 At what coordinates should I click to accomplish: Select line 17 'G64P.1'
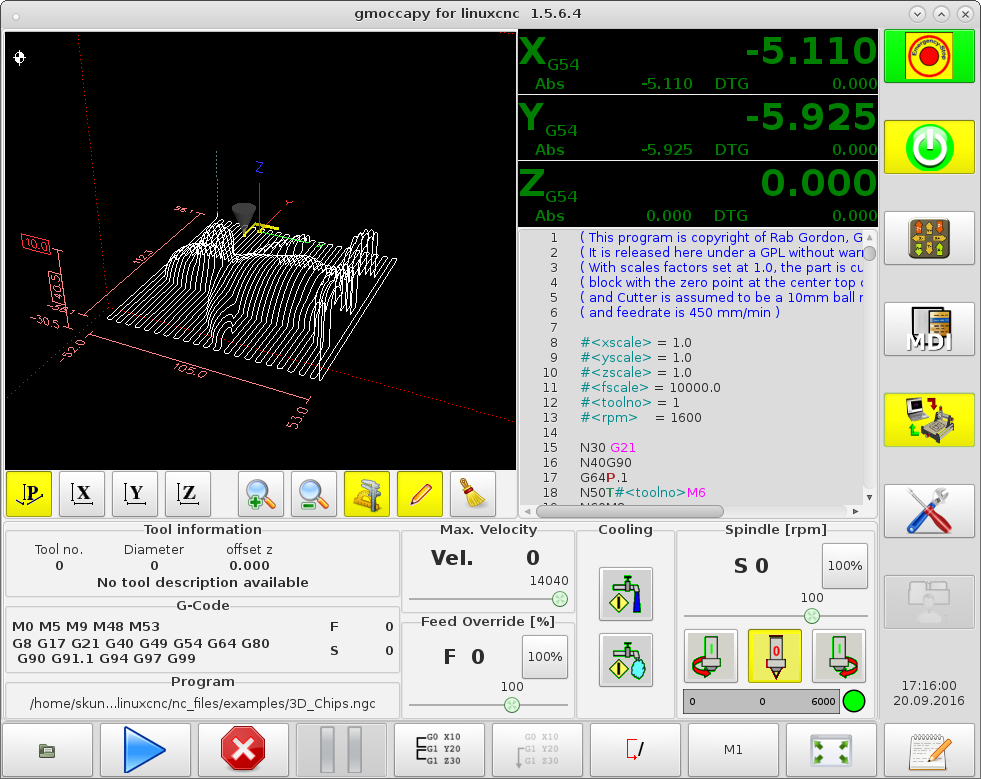click(x=604, y=477)
